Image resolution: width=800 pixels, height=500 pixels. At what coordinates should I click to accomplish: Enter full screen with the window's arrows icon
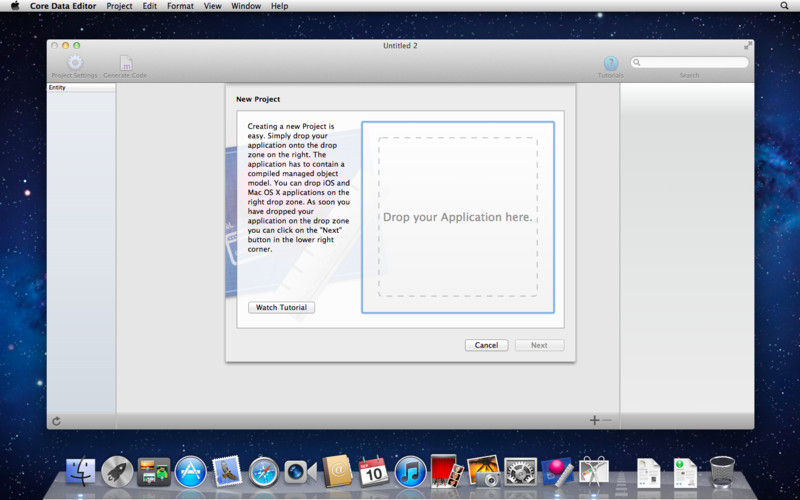747,45
